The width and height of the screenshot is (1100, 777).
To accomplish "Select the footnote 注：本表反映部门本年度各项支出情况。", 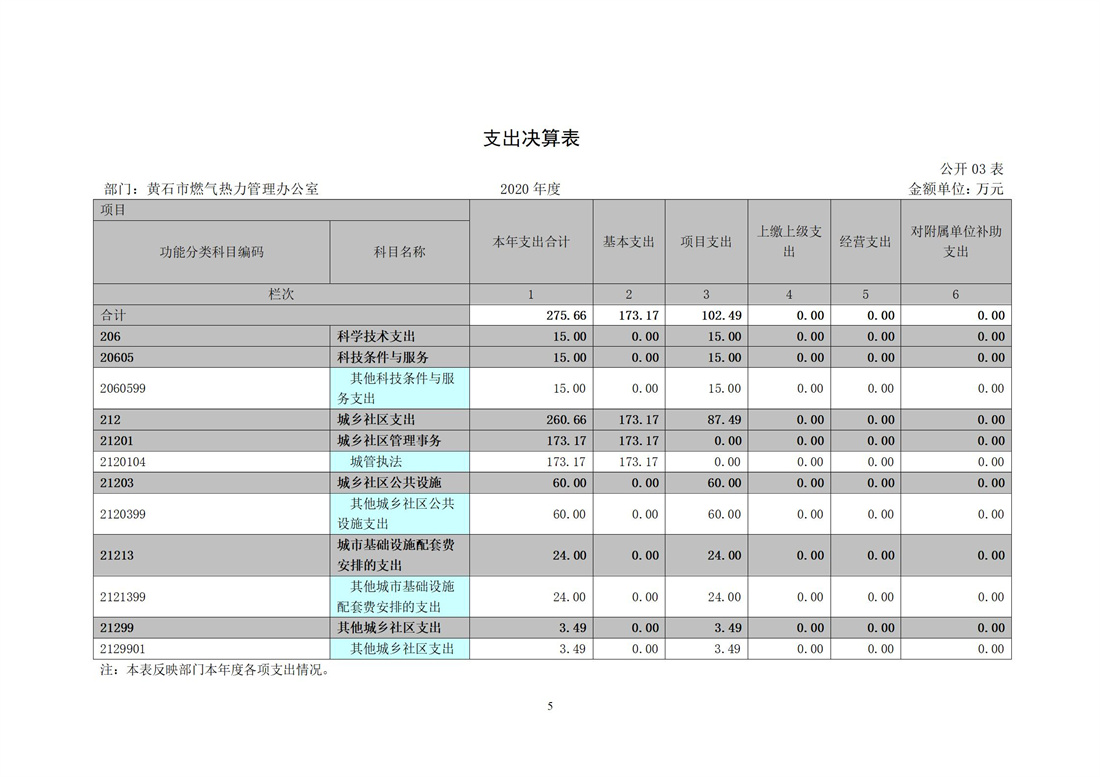I will click(215, 670).
